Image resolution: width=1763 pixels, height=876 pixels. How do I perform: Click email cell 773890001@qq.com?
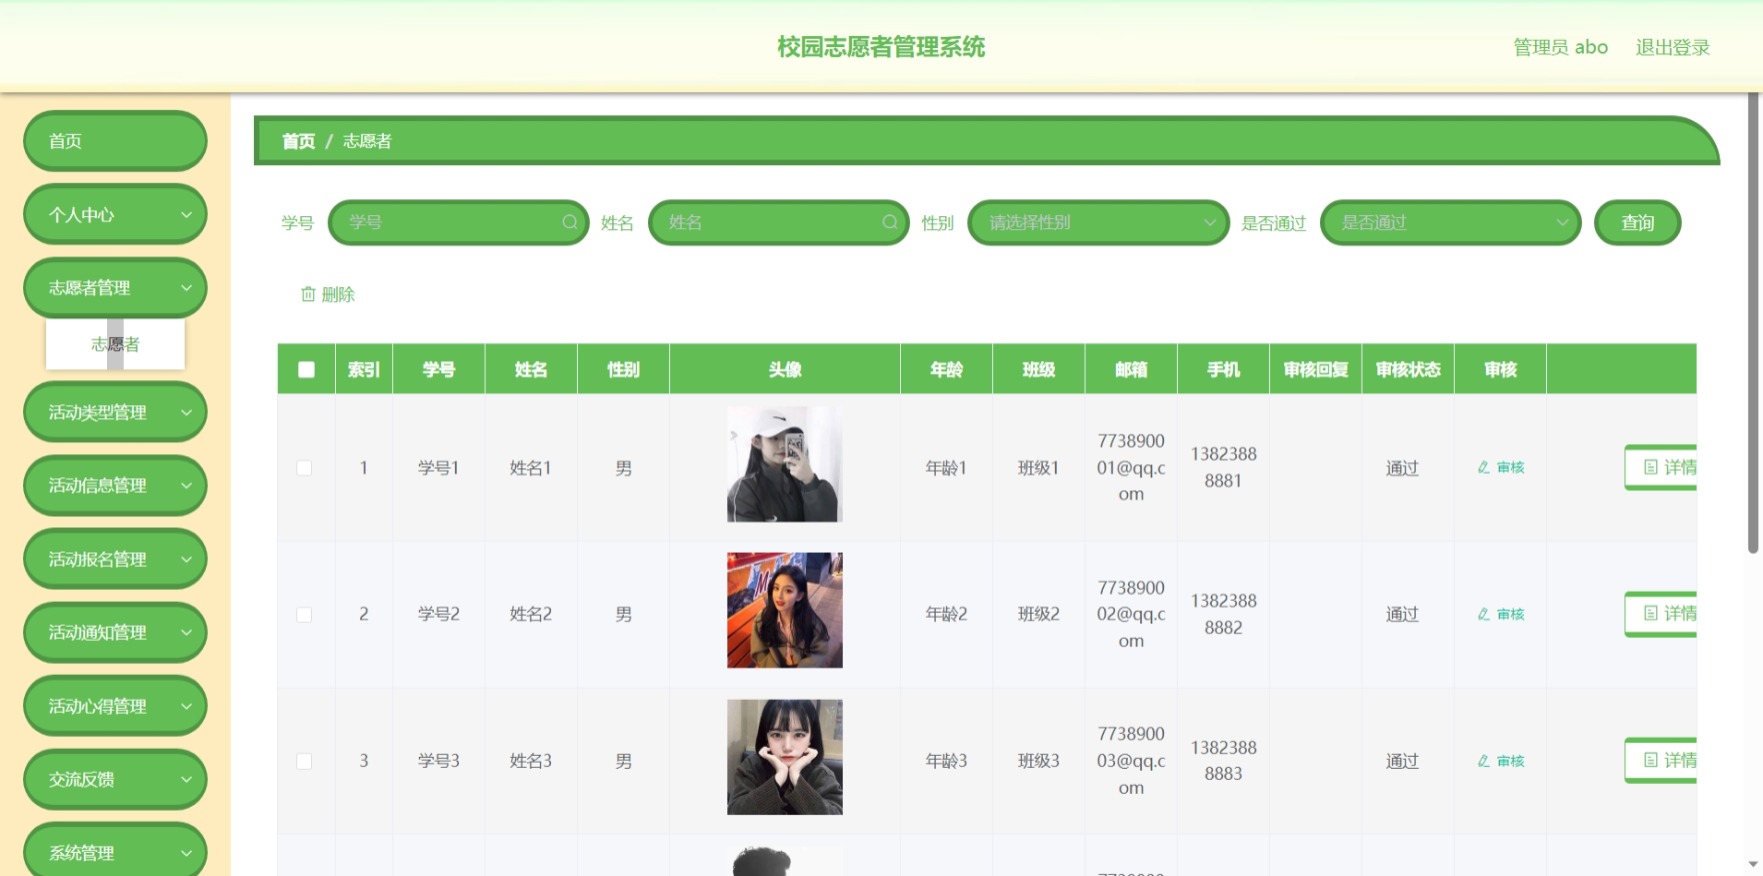click(1131, 467)
